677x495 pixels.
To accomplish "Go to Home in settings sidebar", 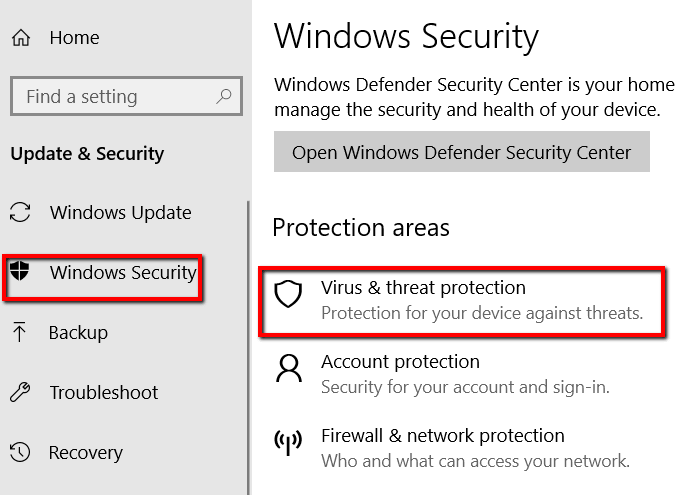I will tap(74, 39).
